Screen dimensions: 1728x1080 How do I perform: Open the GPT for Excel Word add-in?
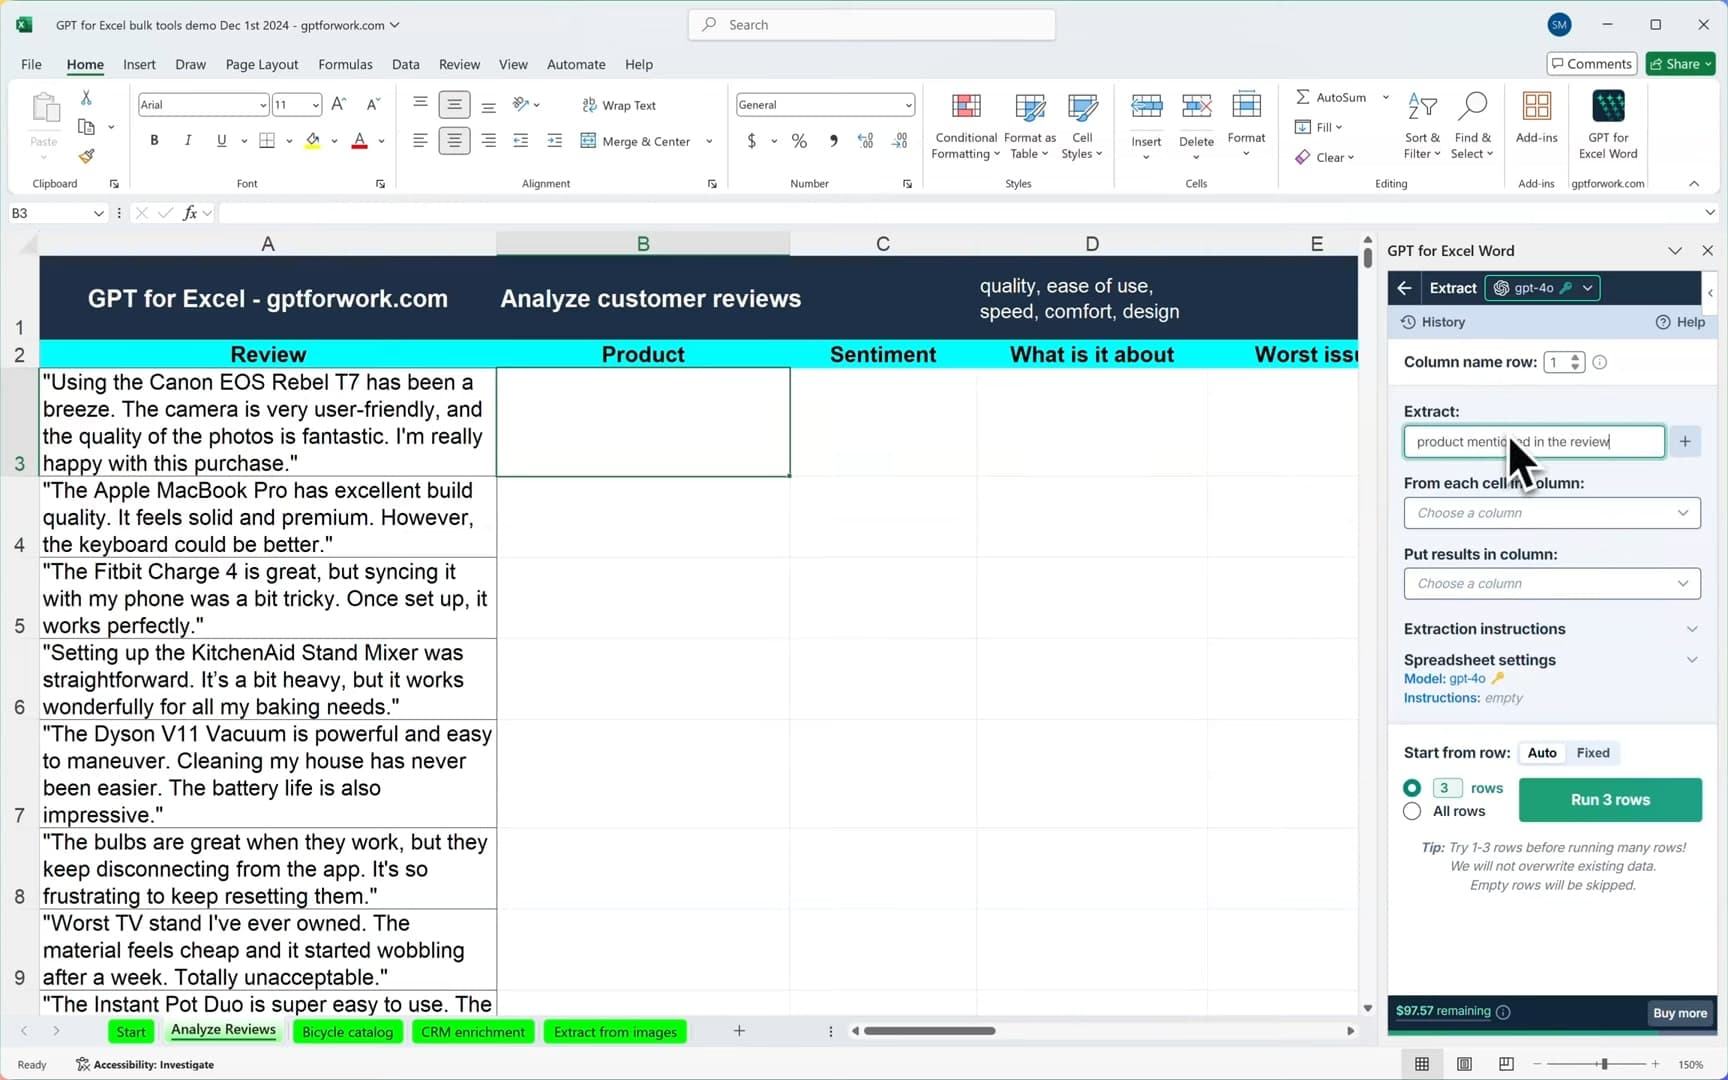pos(1607,125)
